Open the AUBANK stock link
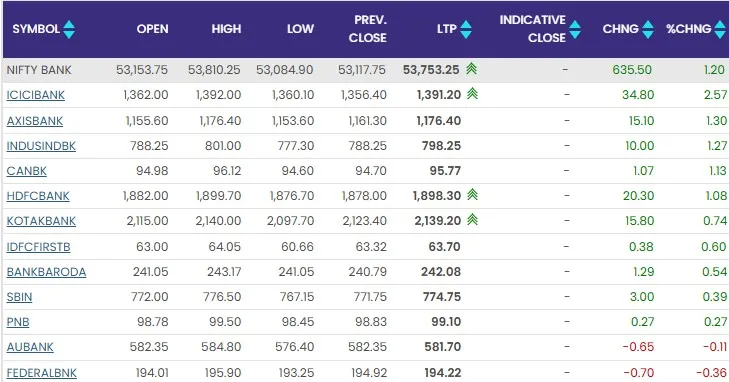The image size is (729, 382). (x=30, y=347)
